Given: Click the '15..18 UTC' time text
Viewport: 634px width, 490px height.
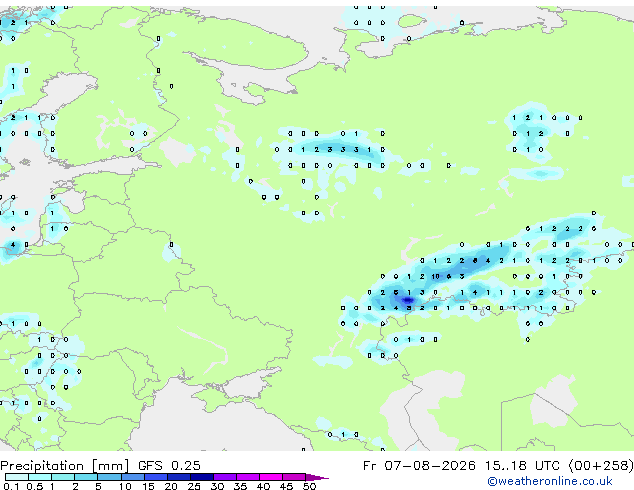Looking at the screenshot, I should coord(523,466).
